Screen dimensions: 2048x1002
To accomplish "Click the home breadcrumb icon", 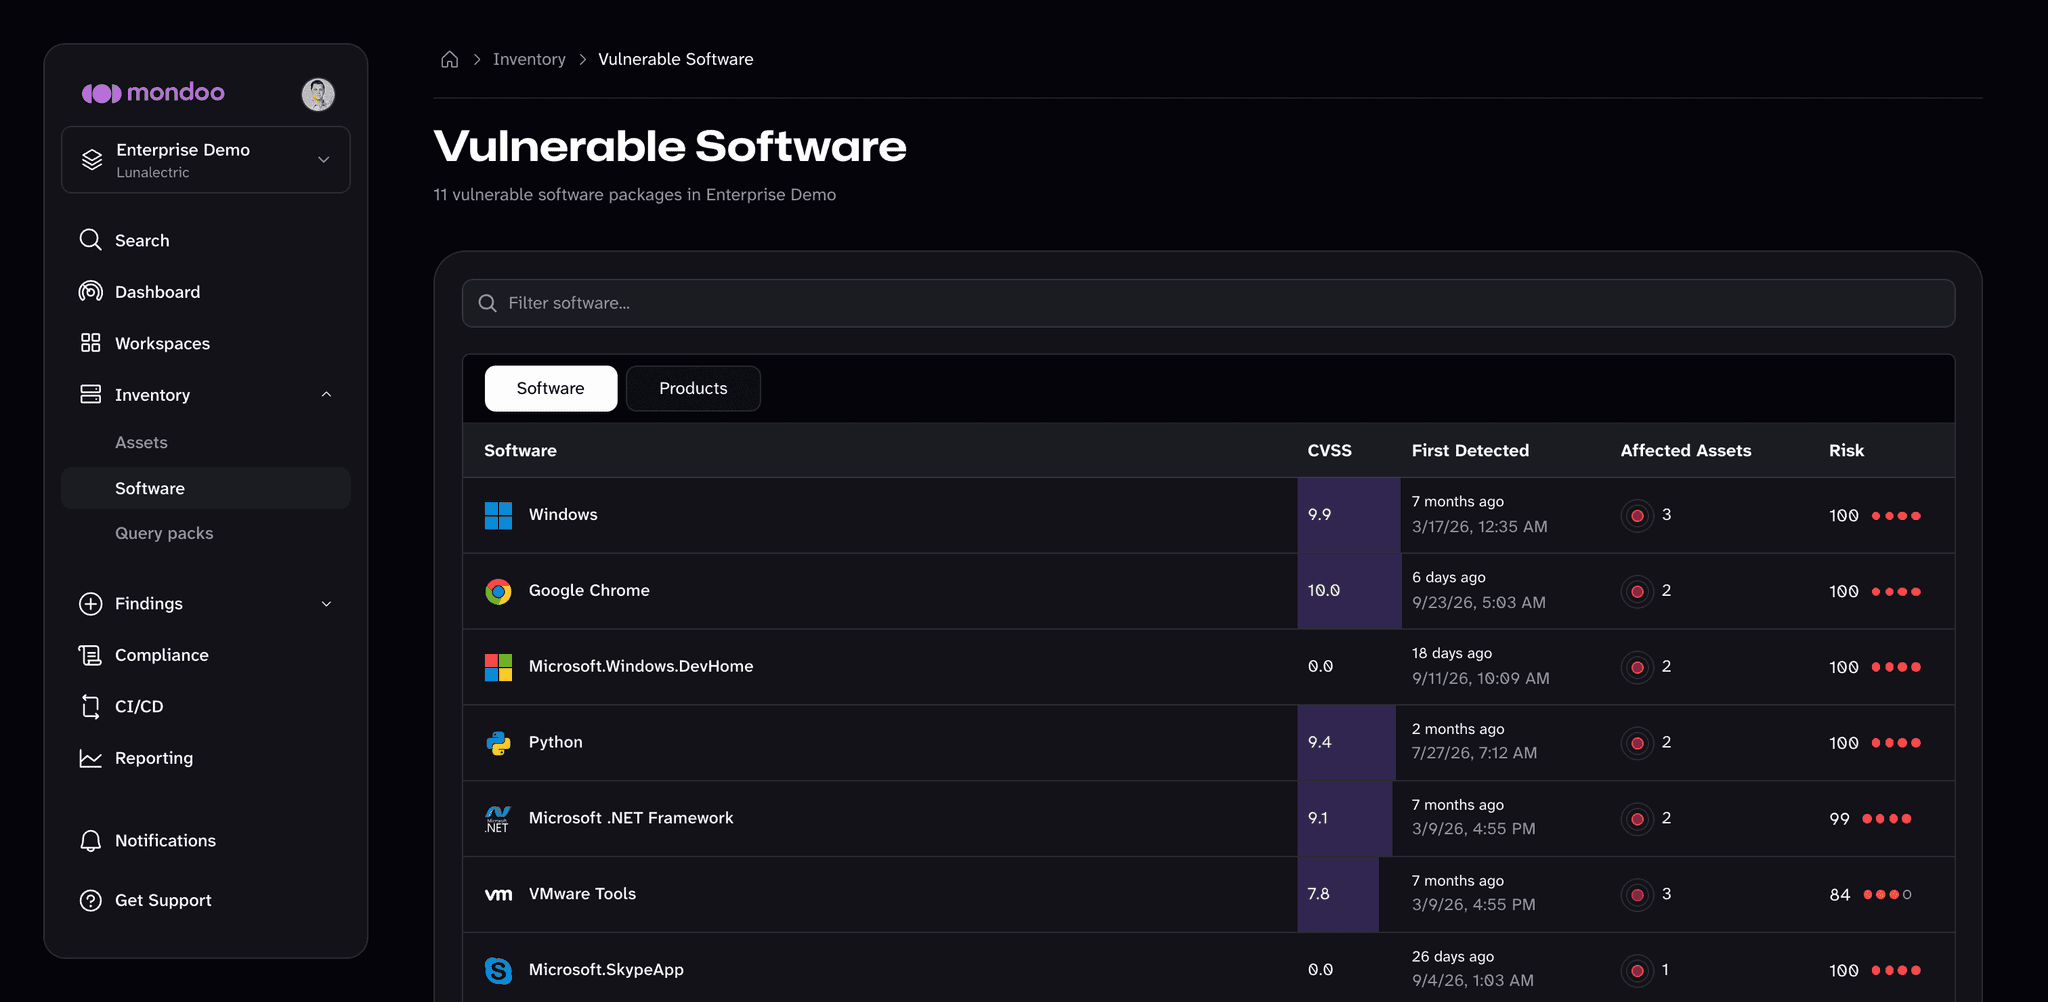I will coord(450,59).
